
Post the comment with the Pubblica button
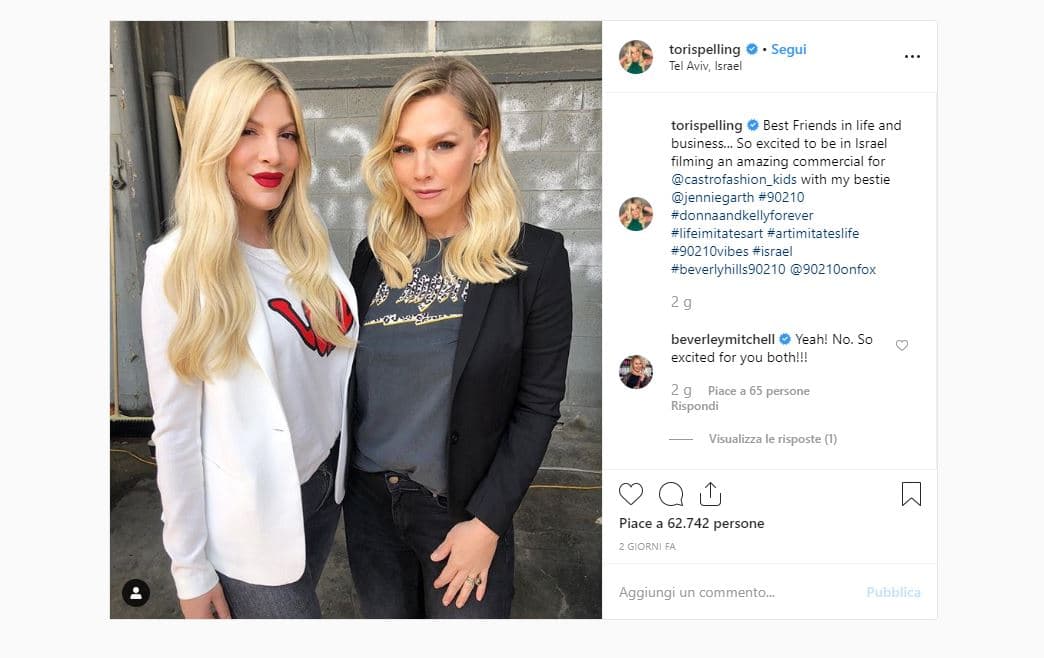tap(894, 592)
